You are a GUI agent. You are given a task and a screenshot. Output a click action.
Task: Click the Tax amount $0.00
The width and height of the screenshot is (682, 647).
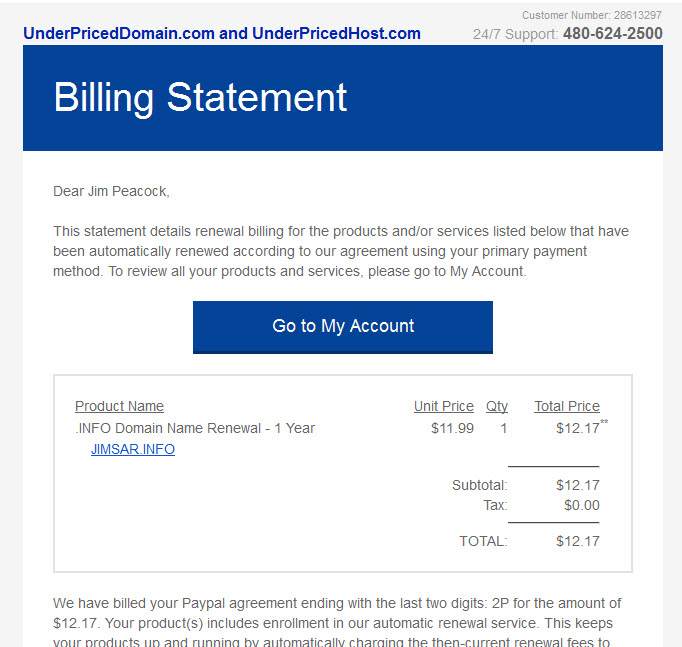click(582, 505)
